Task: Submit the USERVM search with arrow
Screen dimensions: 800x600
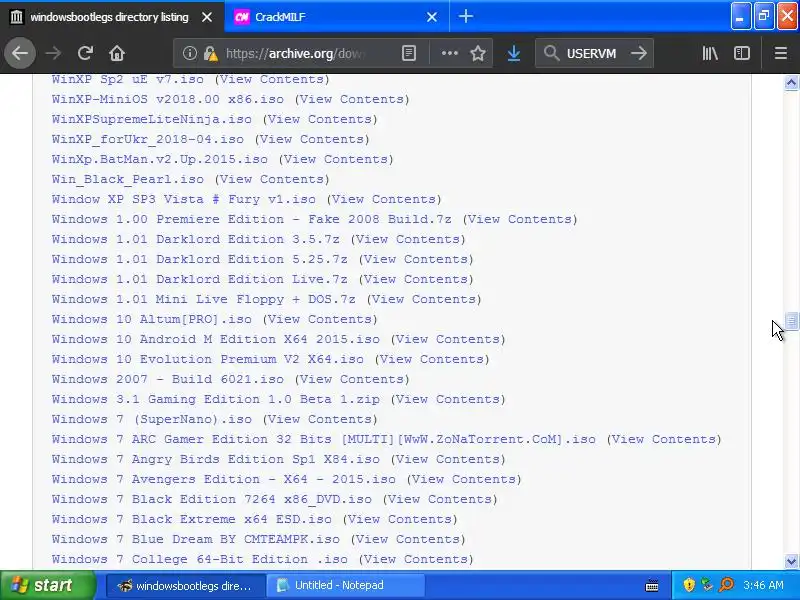Action: tap(639, 53)
